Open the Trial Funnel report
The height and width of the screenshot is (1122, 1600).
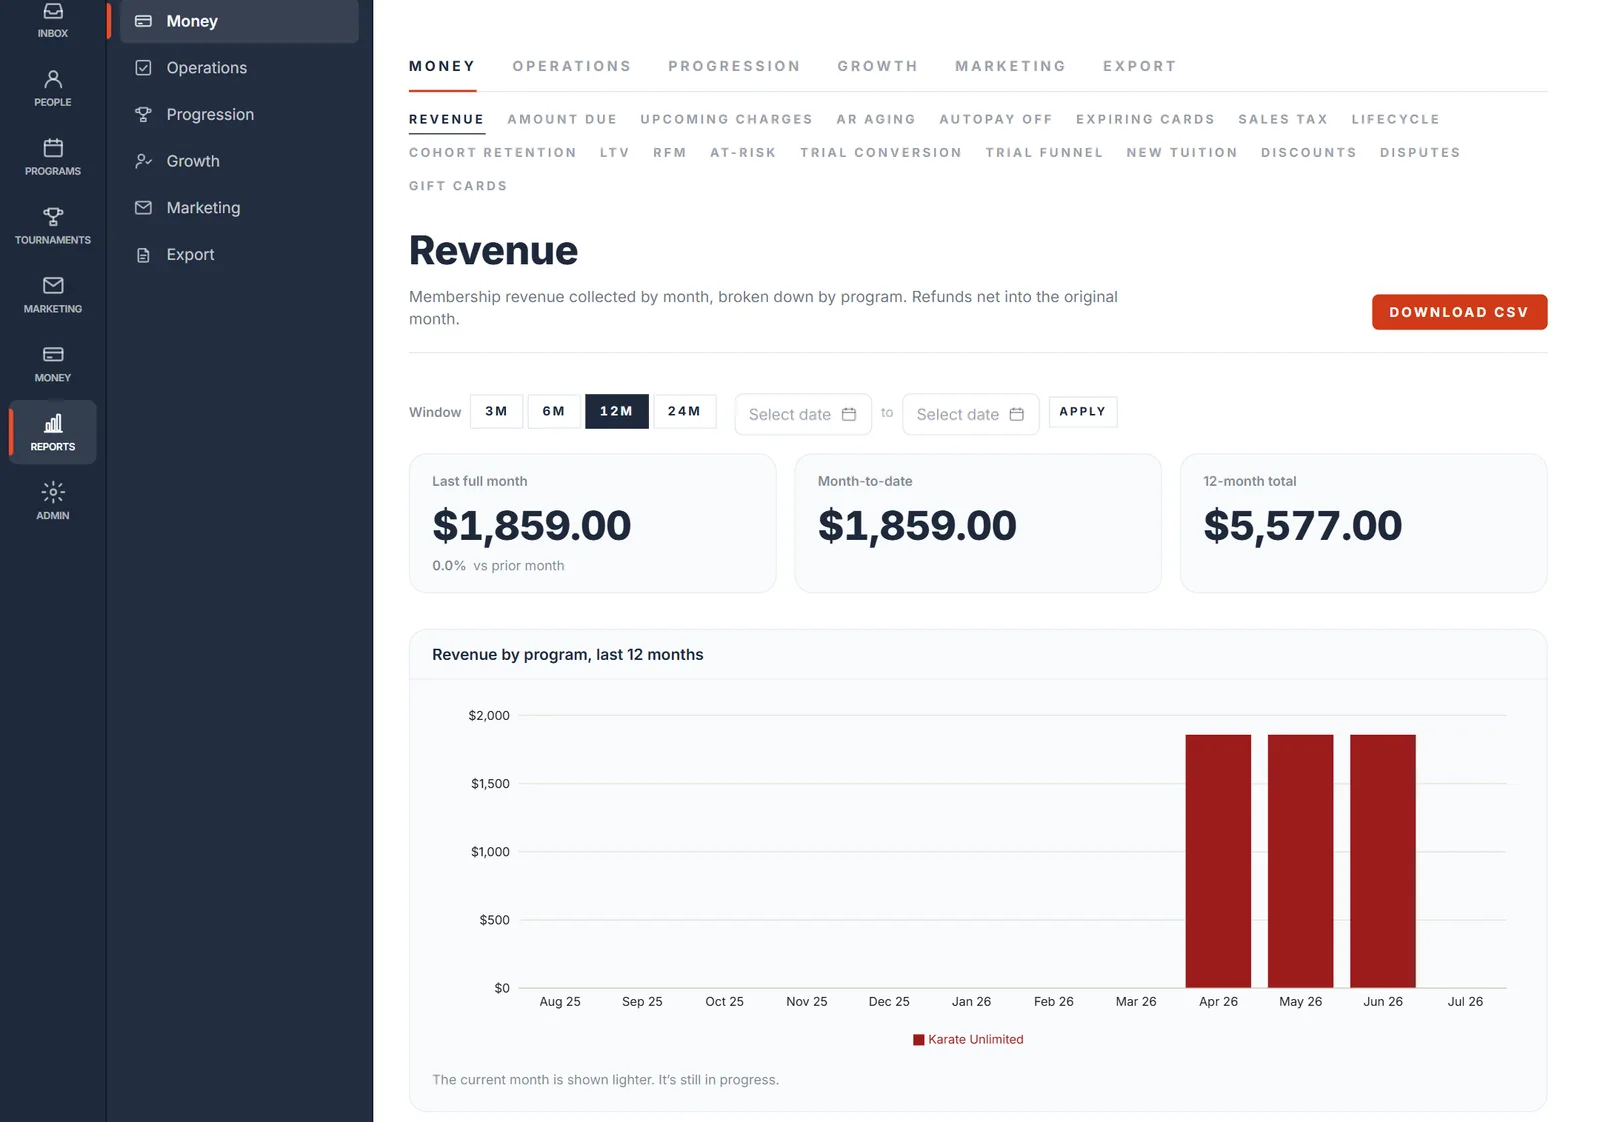click(1044, 153)
